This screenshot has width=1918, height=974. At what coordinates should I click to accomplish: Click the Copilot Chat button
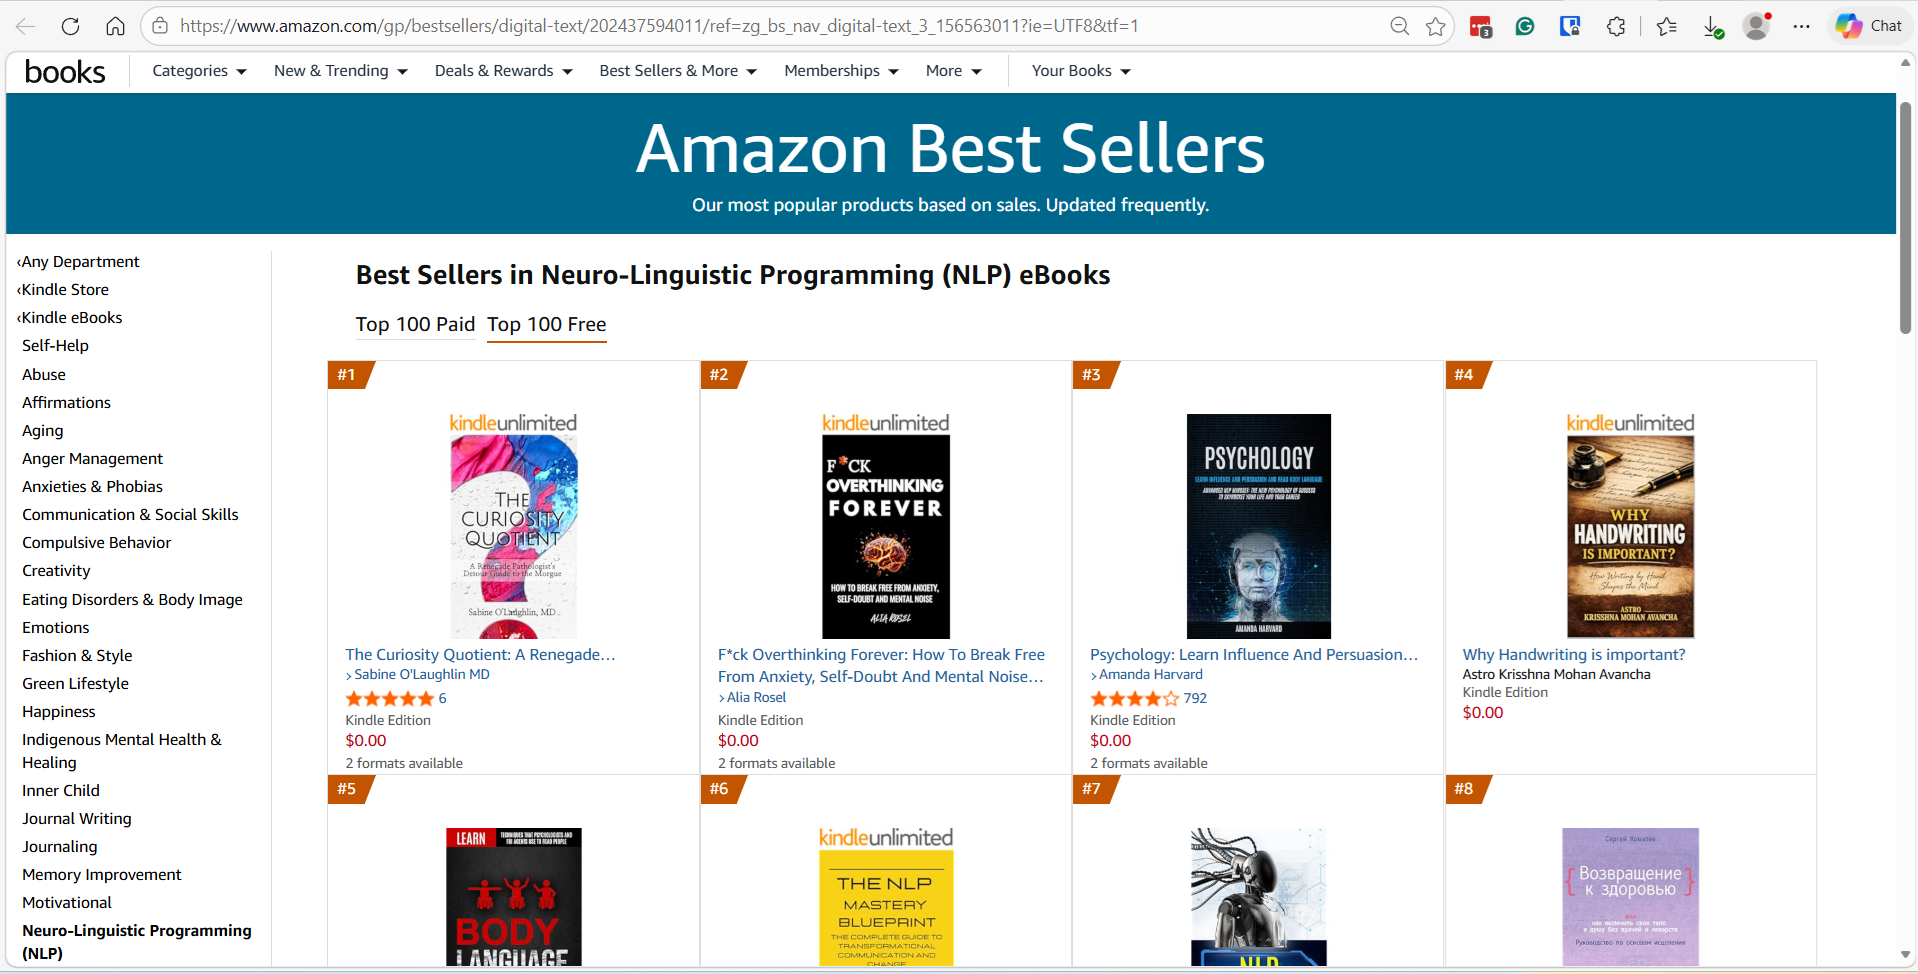(1868, 26)
